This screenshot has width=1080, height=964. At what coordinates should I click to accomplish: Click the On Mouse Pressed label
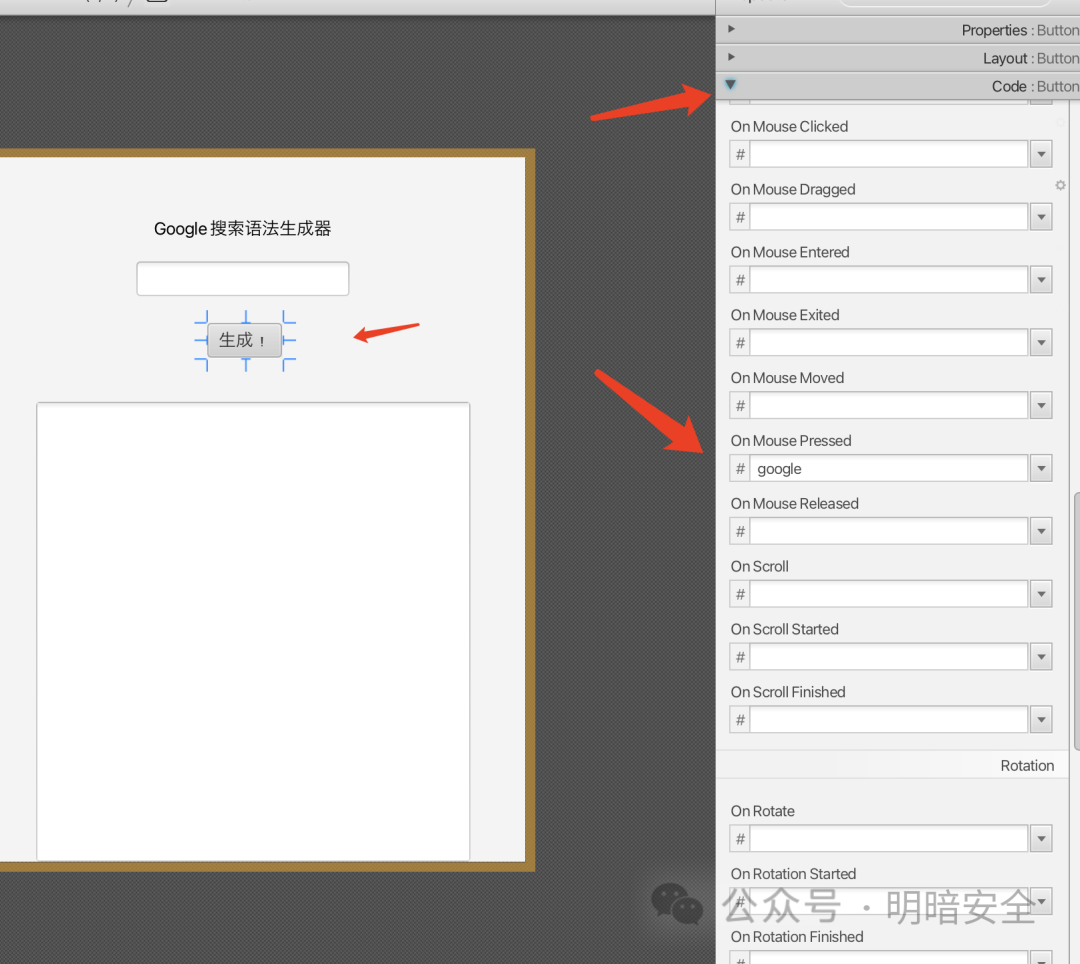pos(791,441)
